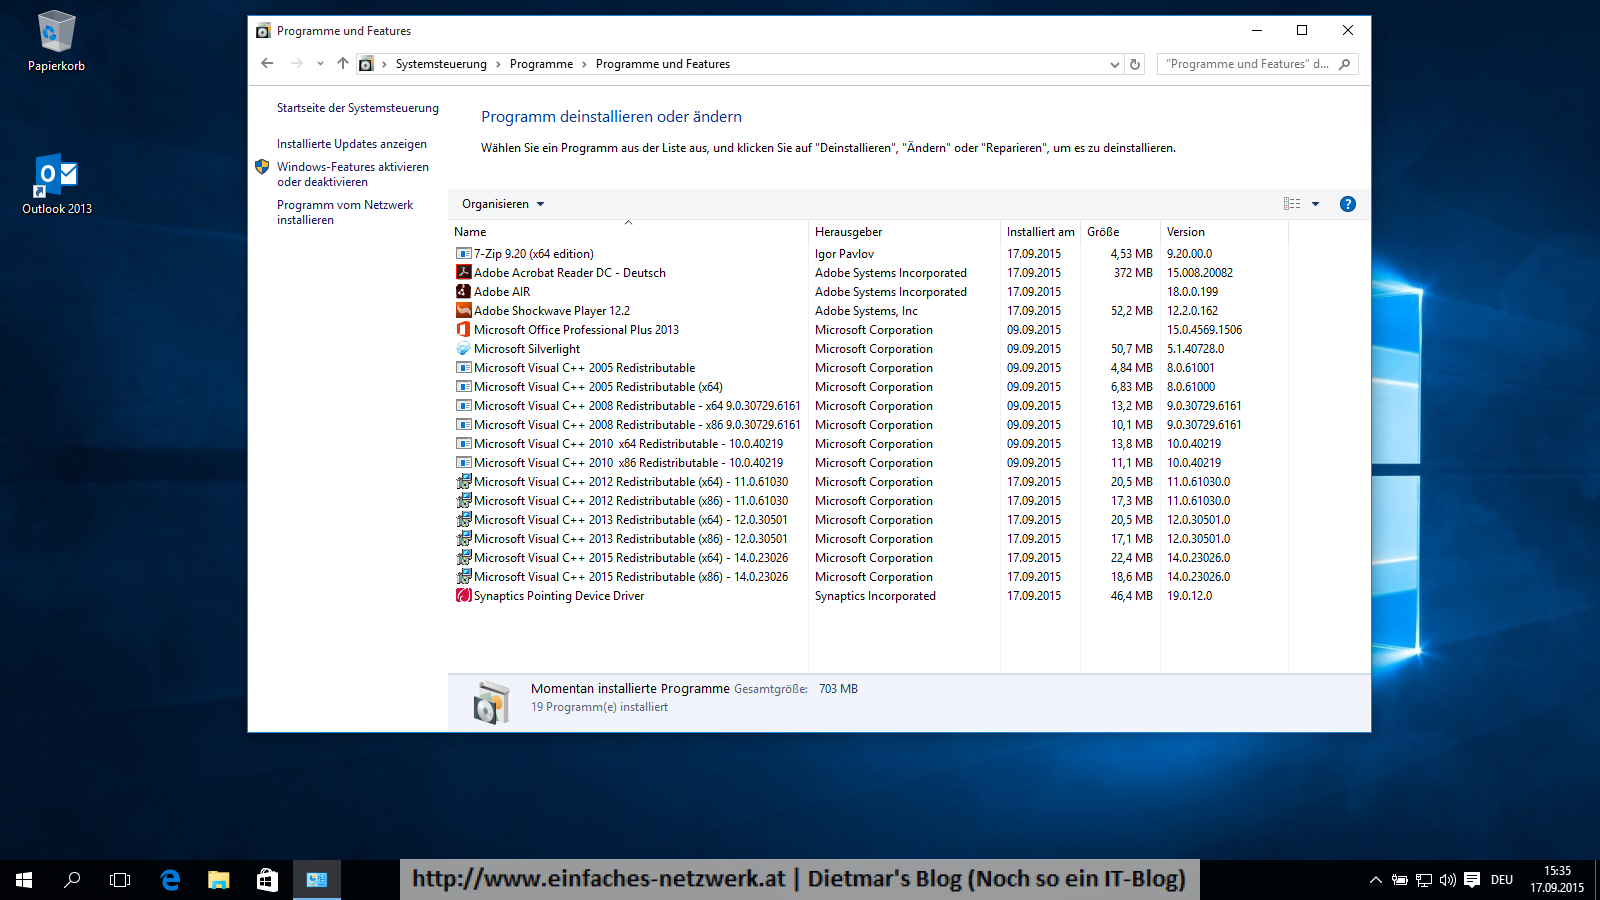Sort by Version column header
The image size is (1600, 900).
pyautogui.click(x=1224, y=232)
